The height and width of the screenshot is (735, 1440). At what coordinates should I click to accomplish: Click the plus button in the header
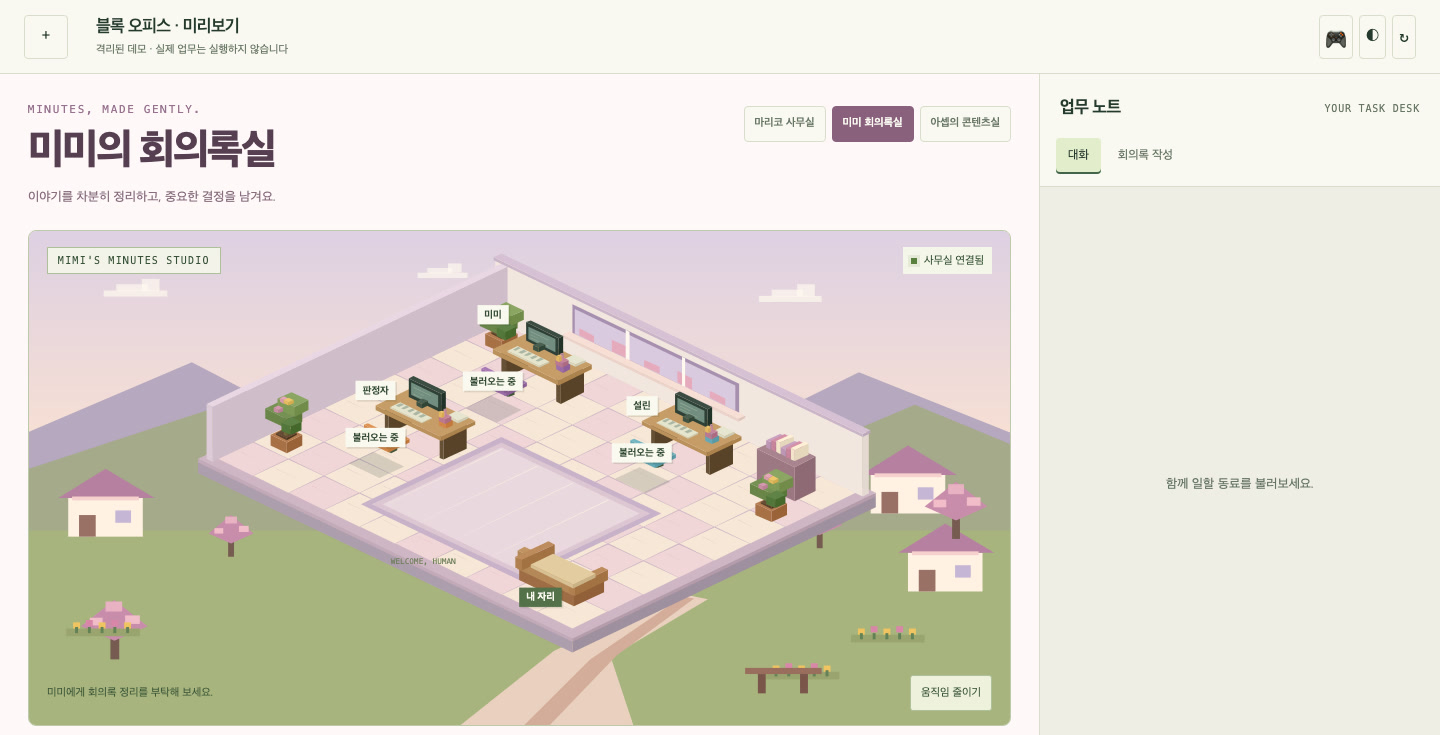tap(46, 37)
